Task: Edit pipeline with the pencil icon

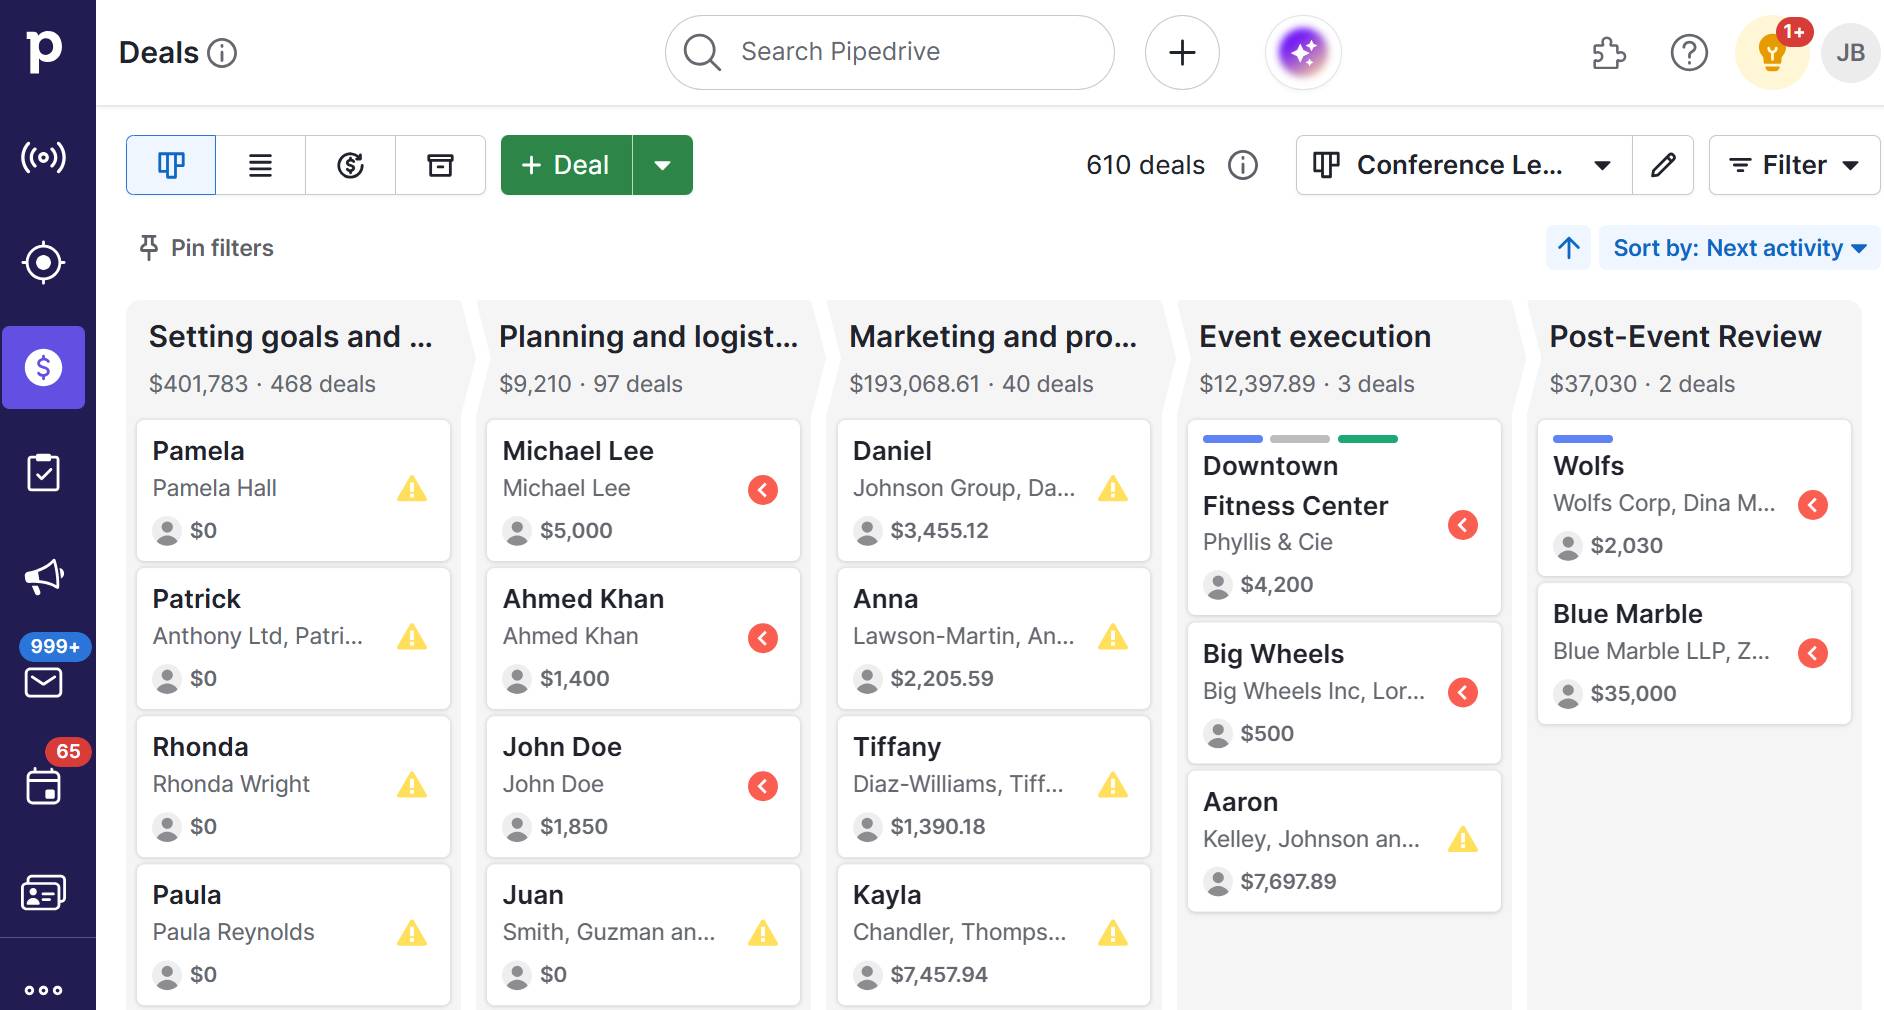Action: tap(1663, 165)
